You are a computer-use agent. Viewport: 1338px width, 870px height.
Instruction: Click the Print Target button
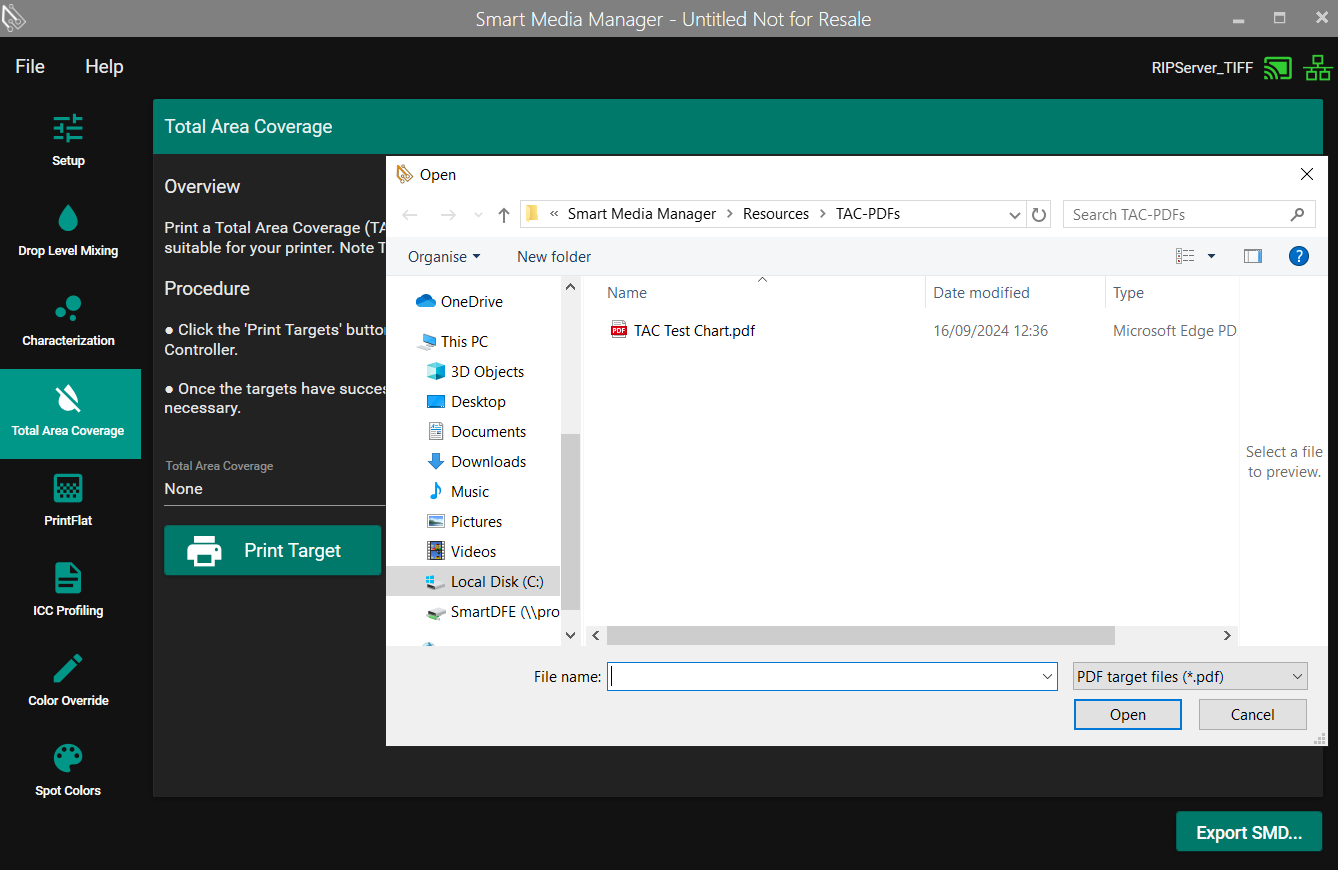pos(273,550)
